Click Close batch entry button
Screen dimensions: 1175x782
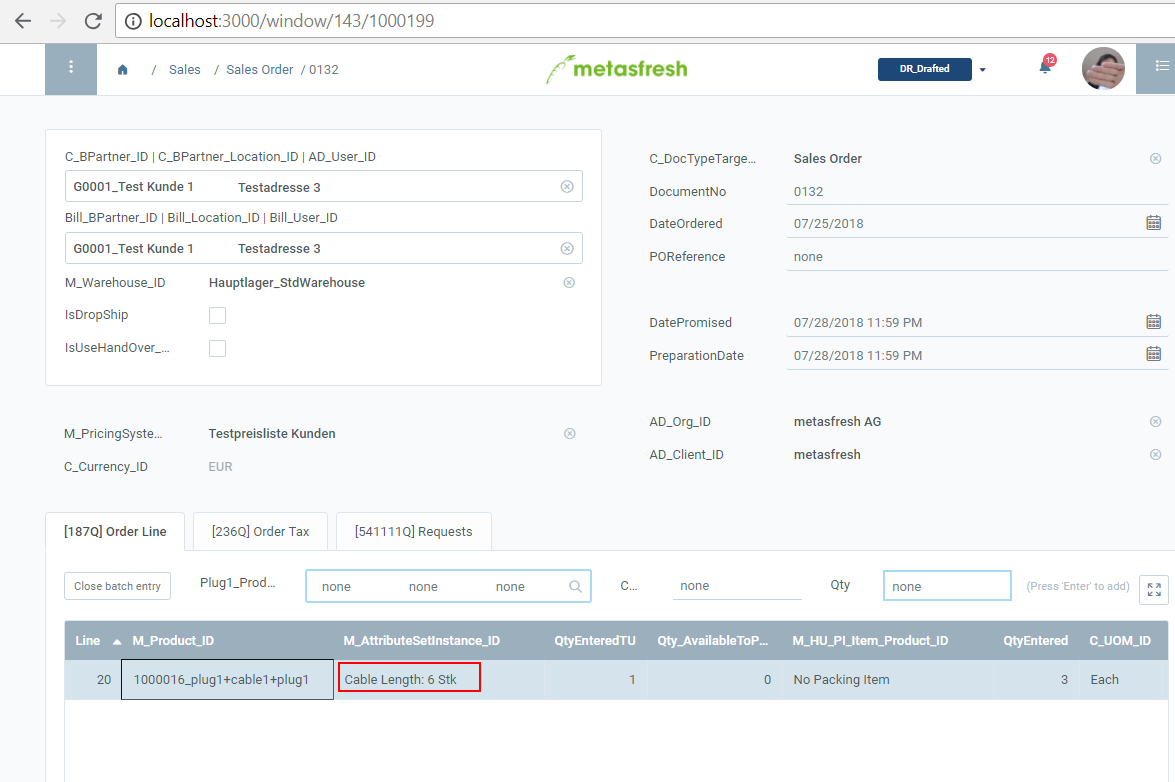(x=118, y=586)
